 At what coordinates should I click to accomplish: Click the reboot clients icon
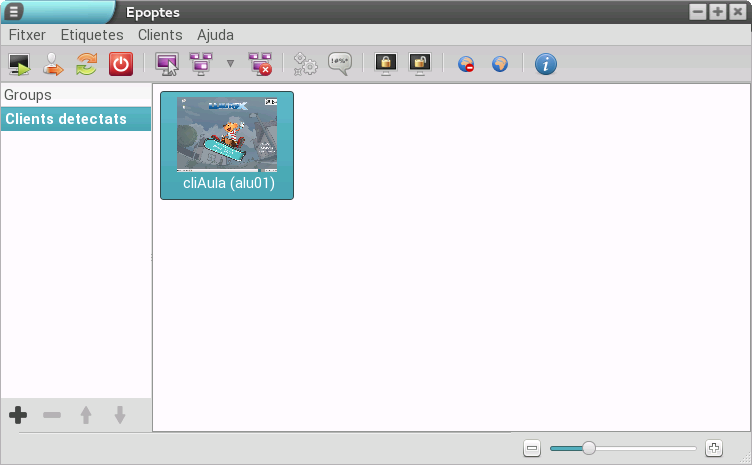(87, 64)
